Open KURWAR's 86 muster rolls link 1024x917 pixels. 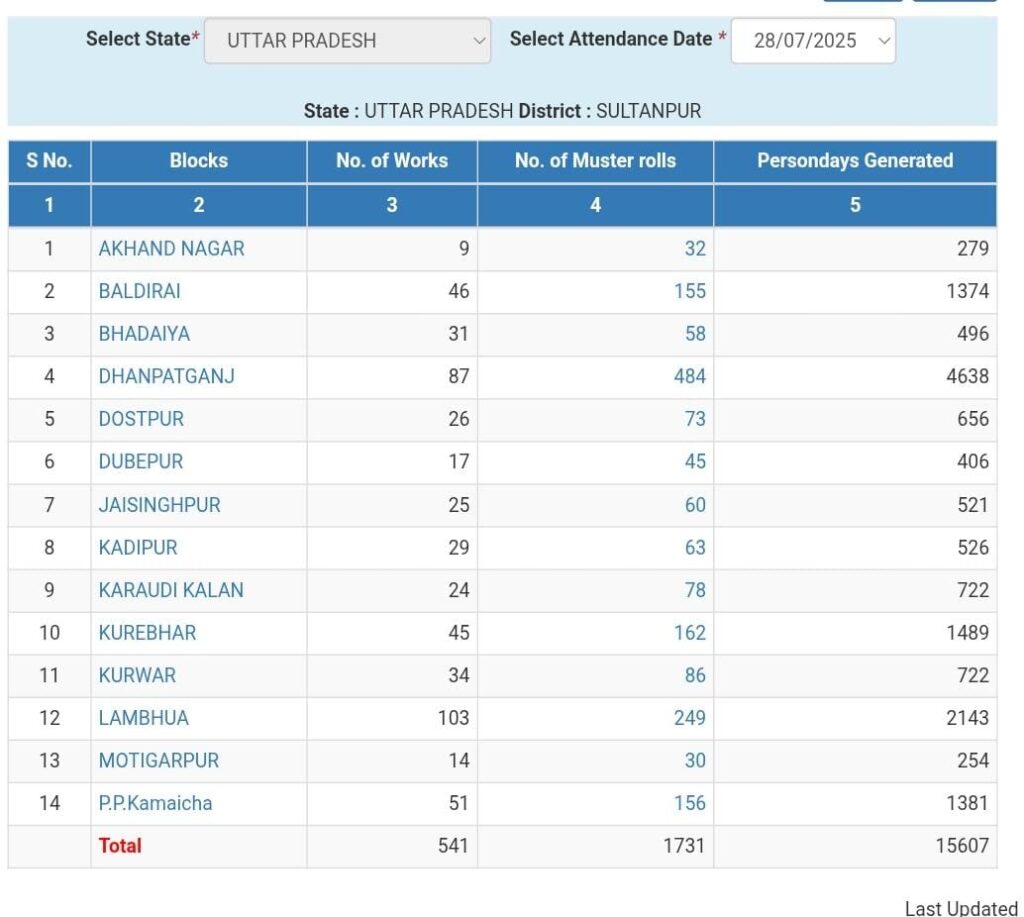[695, 675]
